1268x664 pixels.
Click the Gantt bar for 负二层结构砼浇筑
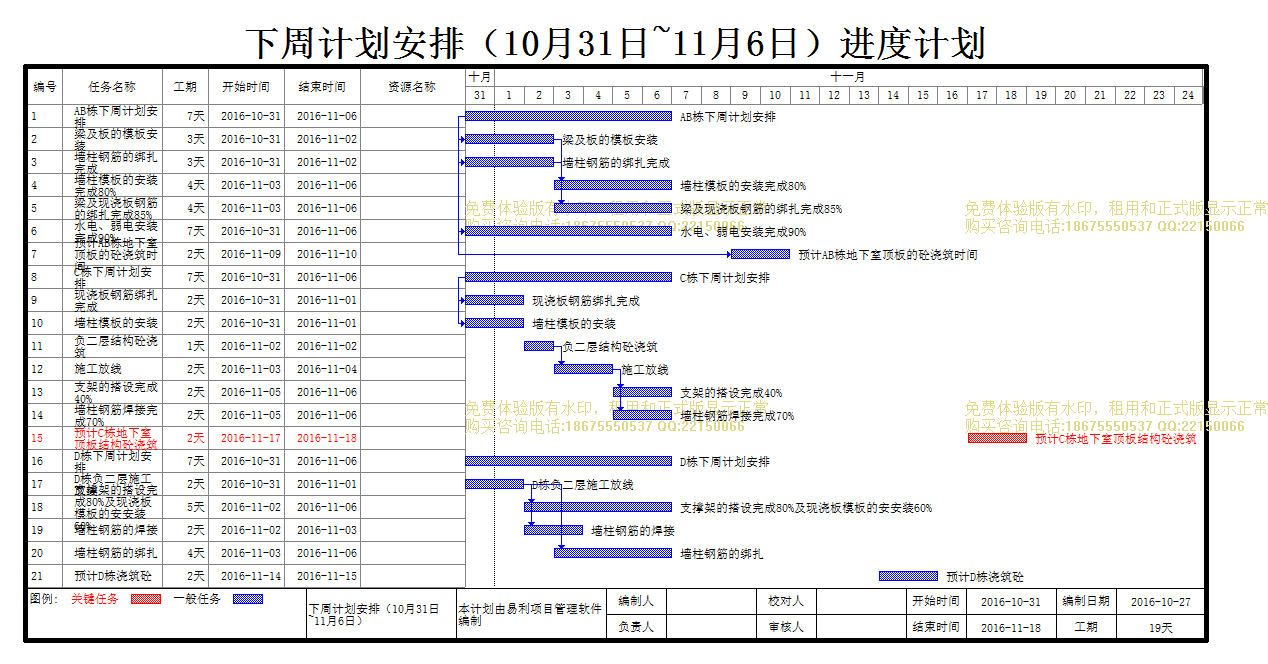539,346
